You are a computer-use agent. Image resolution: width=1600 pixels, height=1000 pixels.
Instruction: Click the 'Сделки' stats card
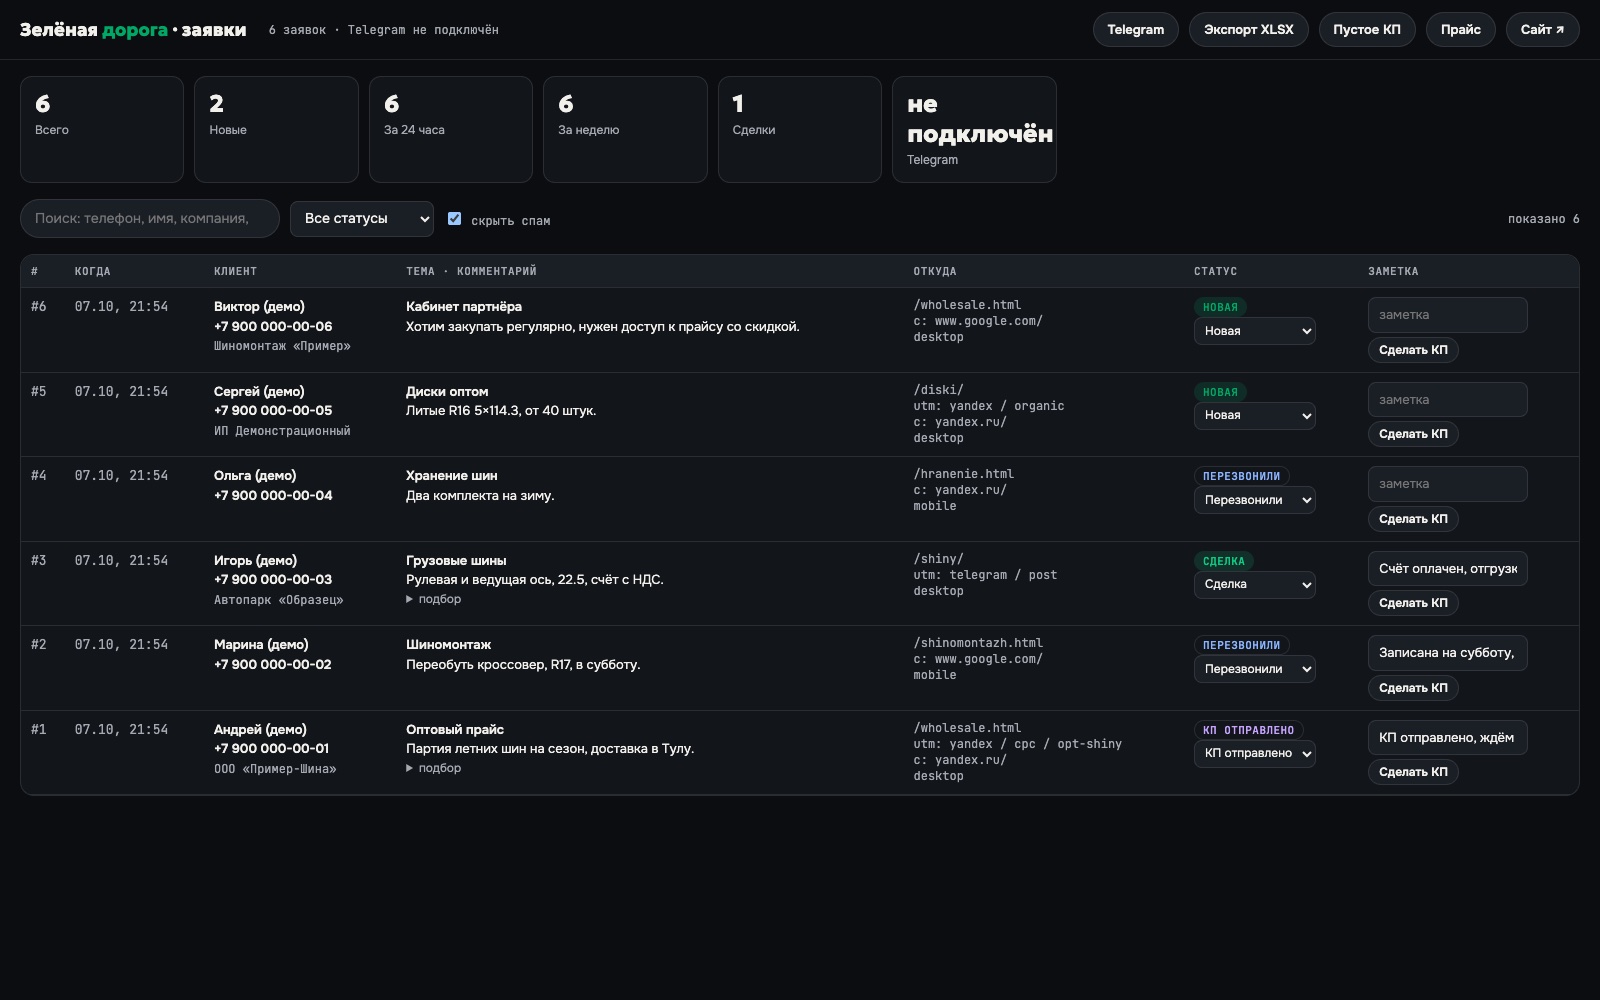tap(800, 129)
